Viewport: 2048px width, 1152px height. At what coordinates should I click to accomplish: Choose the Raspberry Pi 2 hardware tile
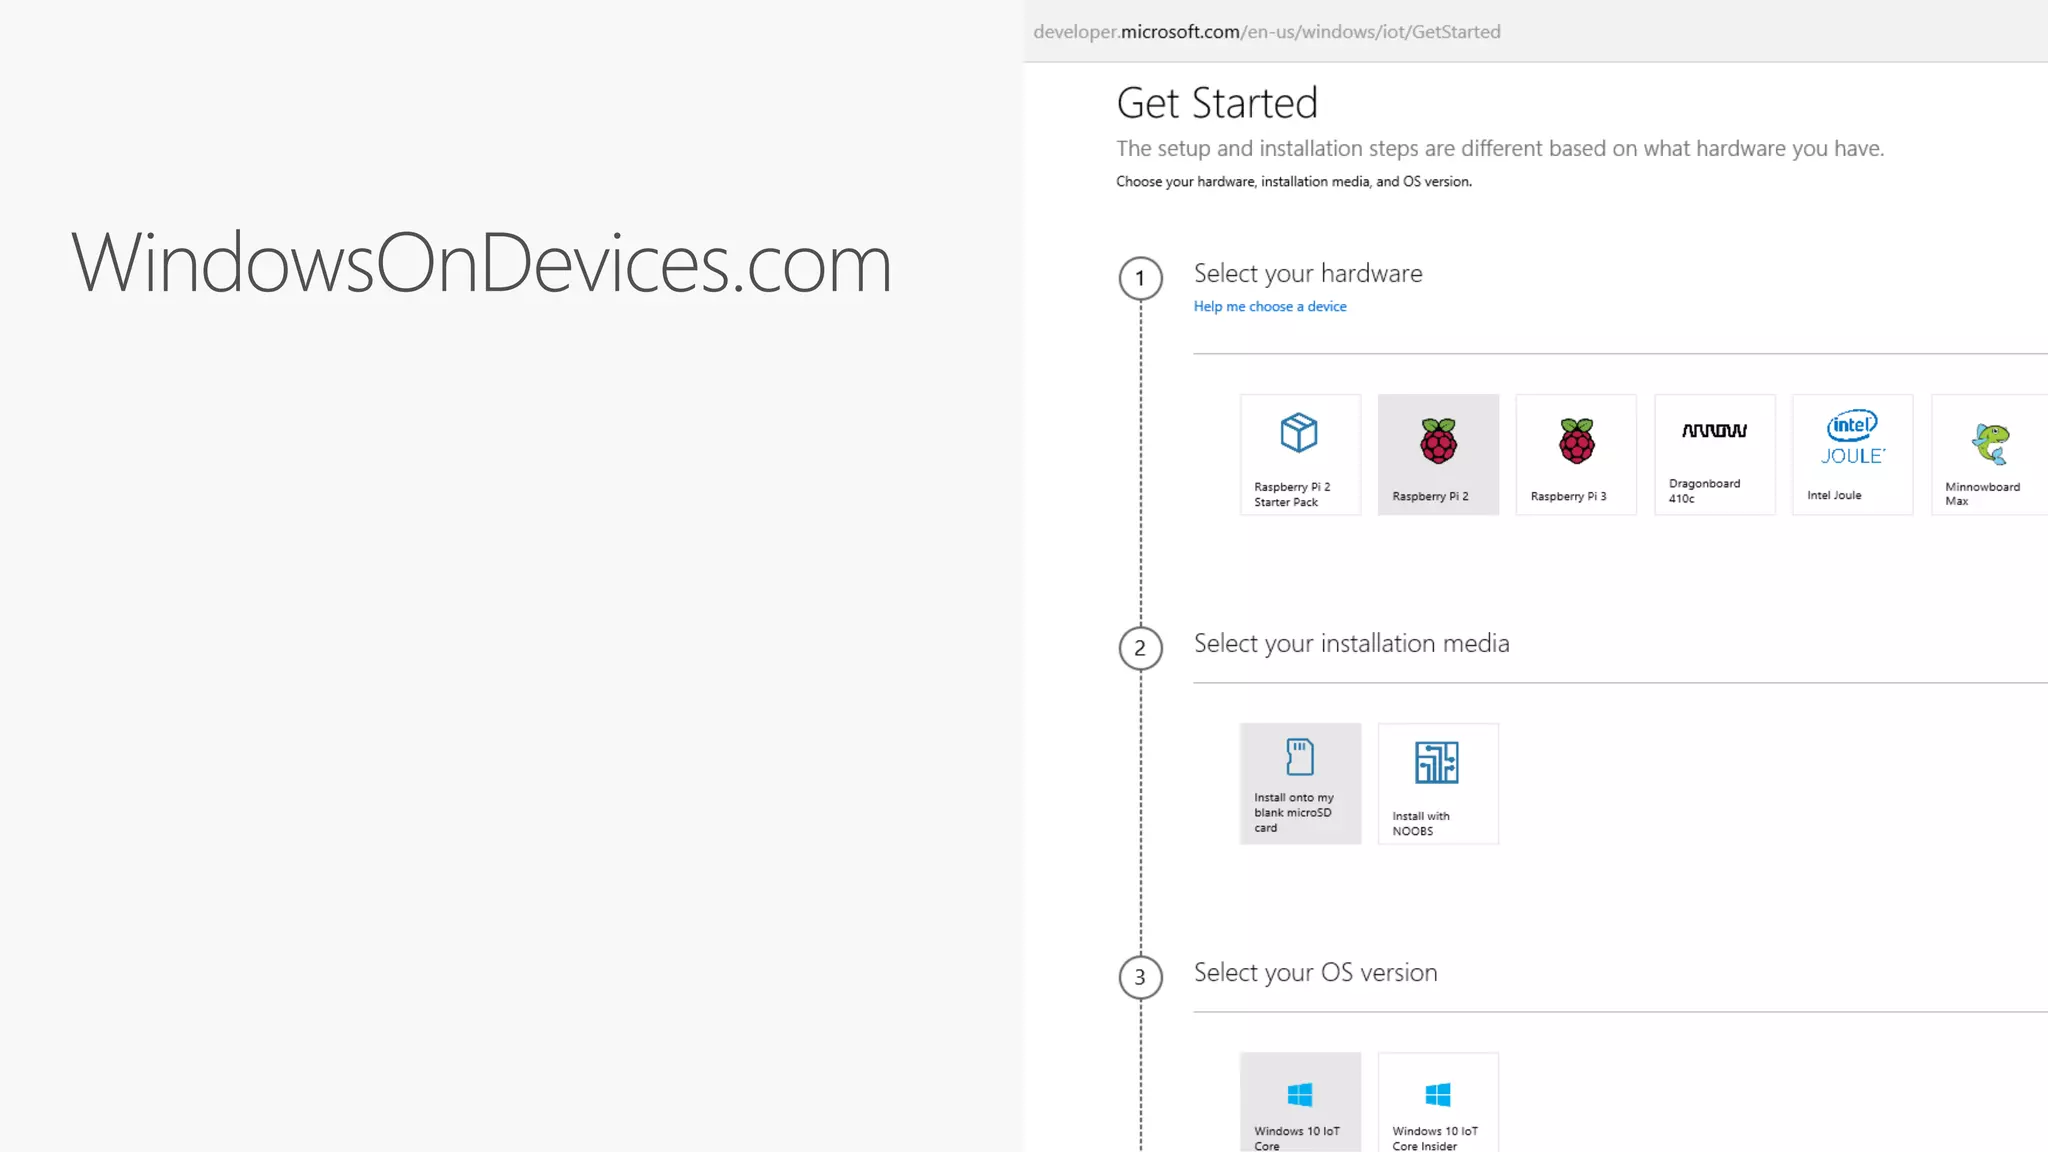(x=1438, y=455)
